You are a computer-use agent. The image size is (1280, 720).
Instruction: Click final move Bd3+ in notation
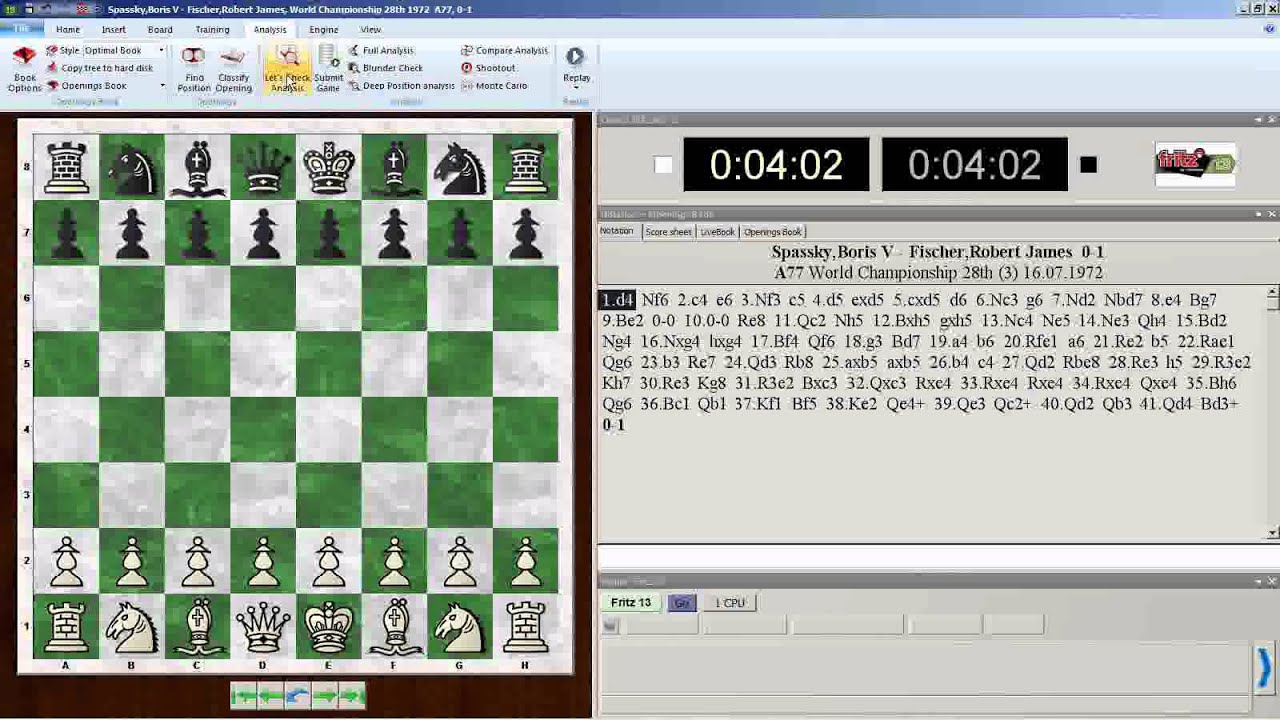tap(1219, 404)
